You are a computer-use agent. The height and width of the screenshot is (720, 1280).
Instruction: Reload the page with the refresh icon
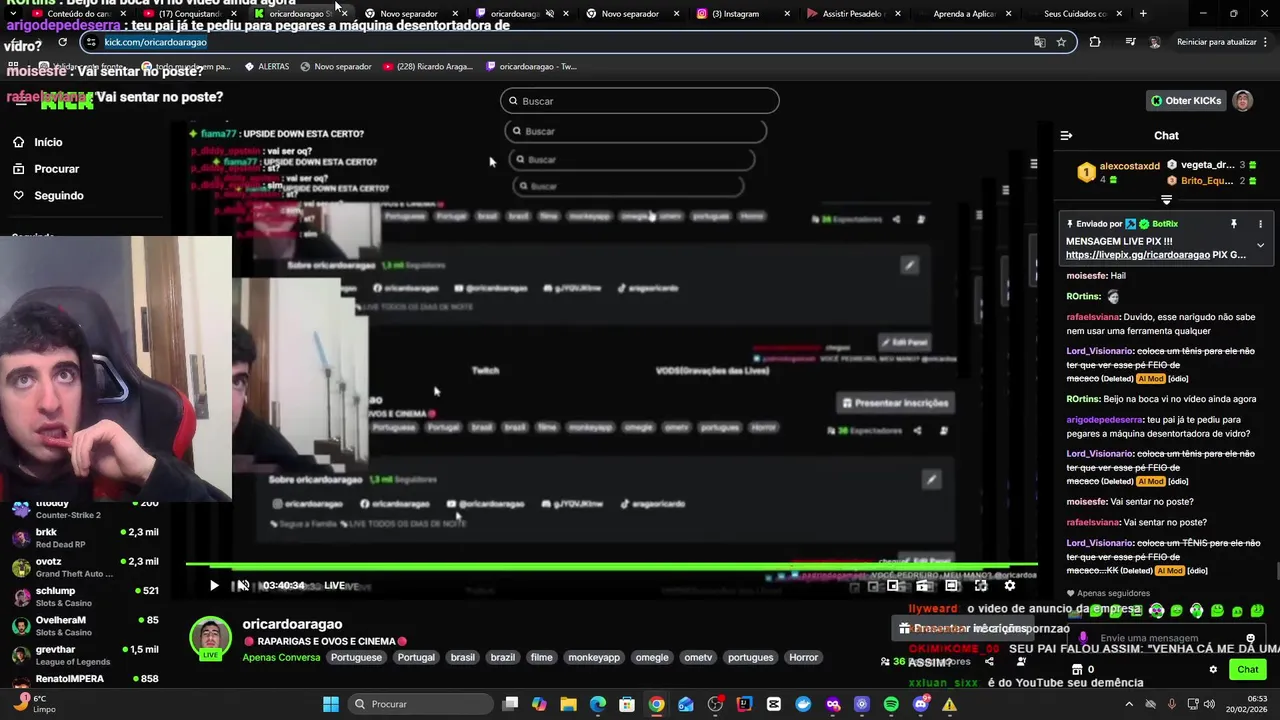point(62,42)
